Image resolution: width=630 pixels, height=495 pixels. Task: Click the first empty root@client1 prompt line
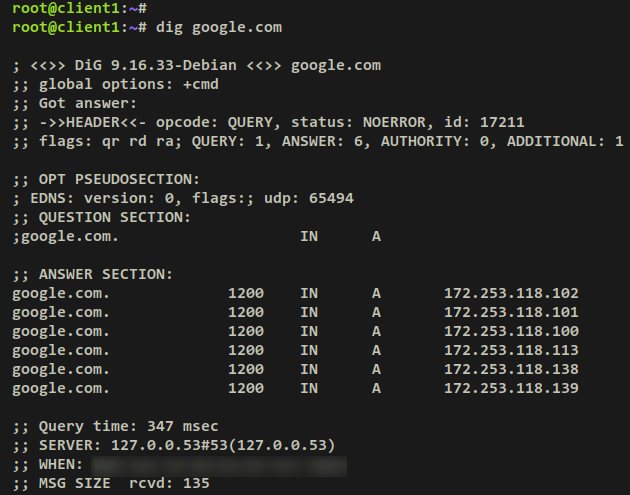80,8
